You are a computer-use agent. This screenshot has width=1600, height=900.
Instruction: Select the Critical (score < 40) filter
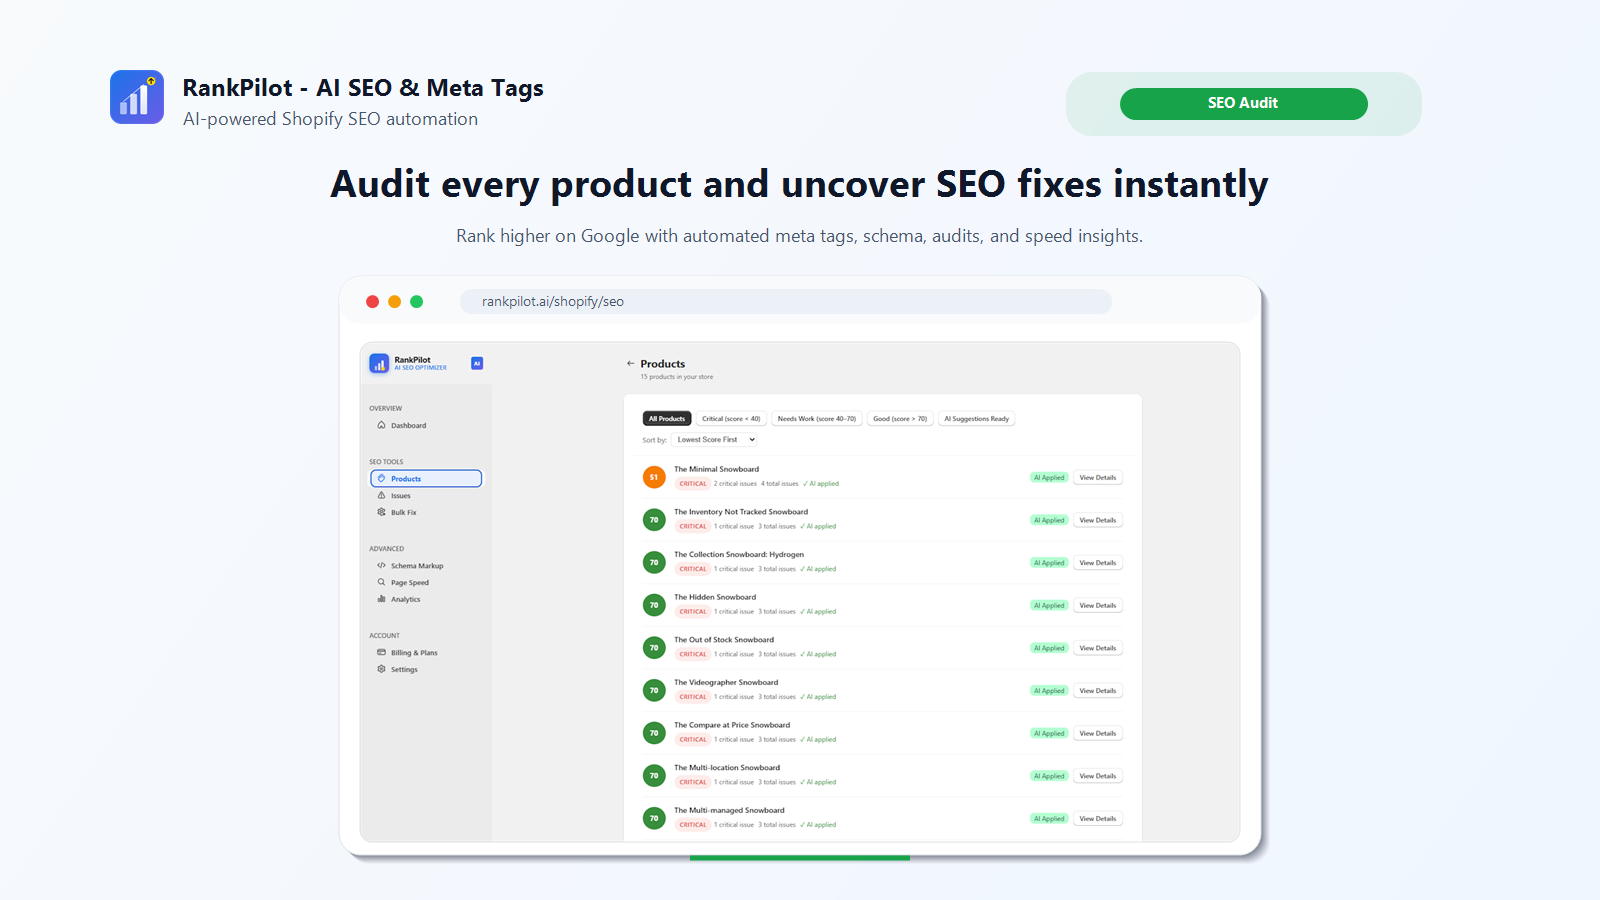point(731,419)
